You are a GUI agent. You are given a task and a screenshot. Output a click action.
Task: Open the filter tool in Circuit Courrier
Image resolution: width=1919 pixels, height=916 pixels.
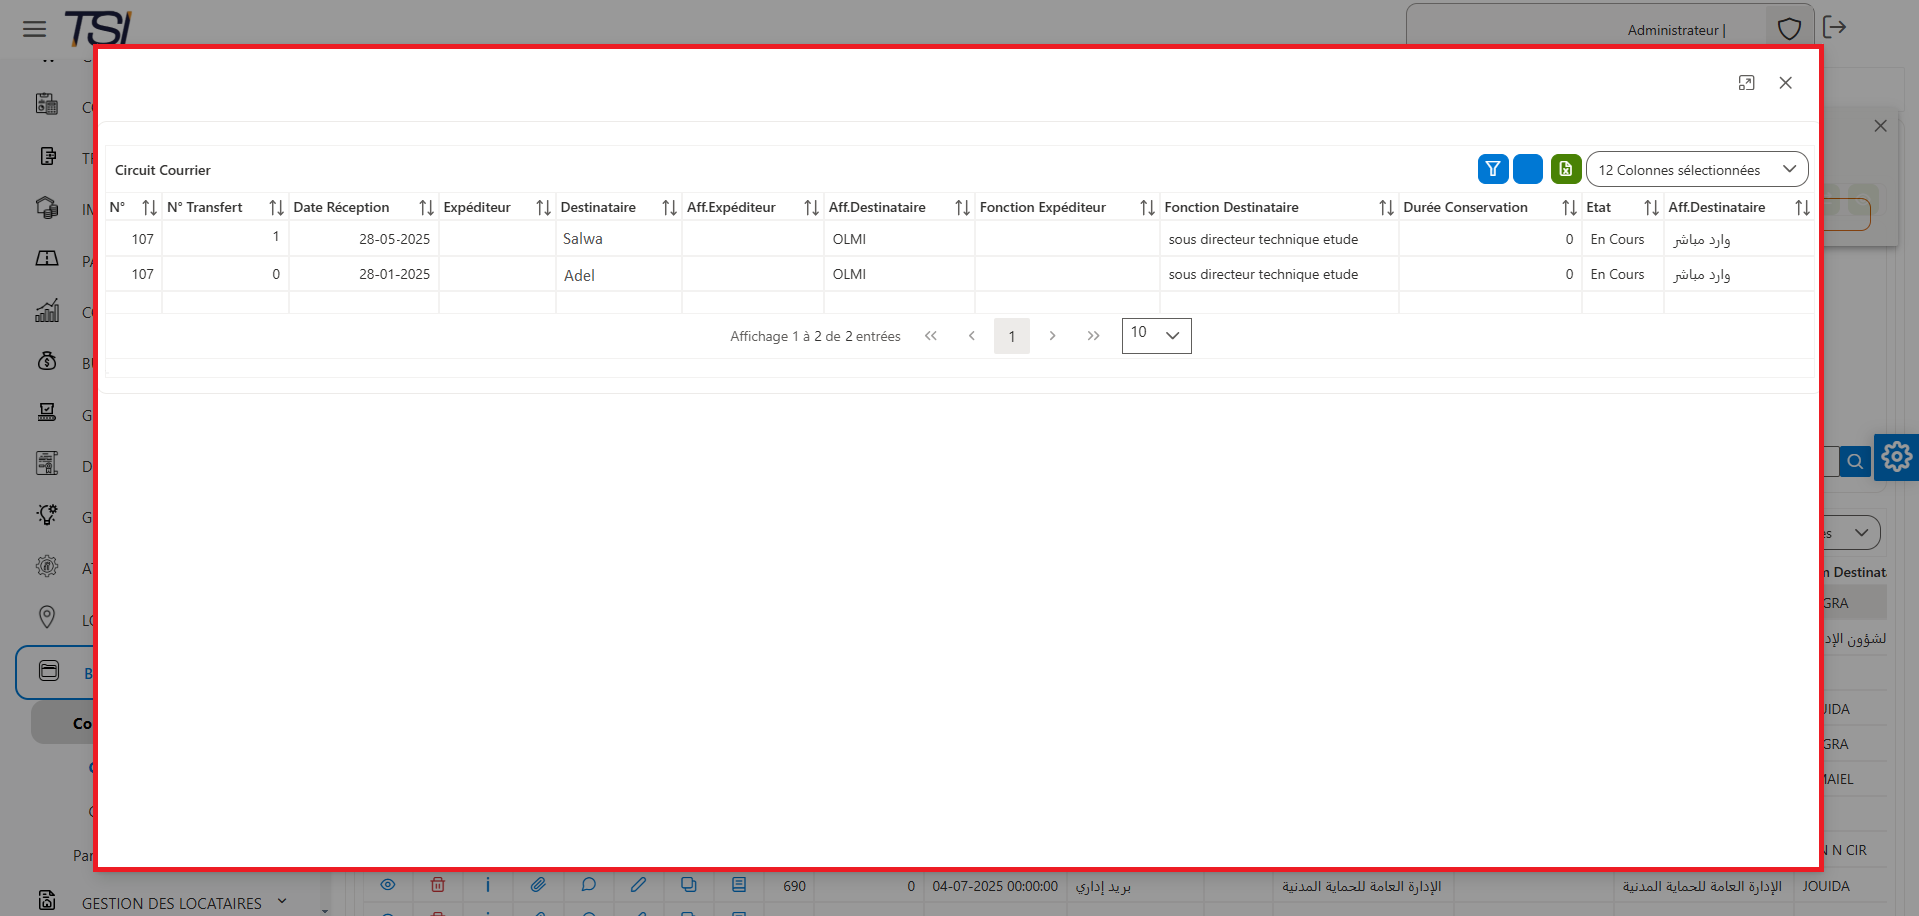pos(1492,169)
